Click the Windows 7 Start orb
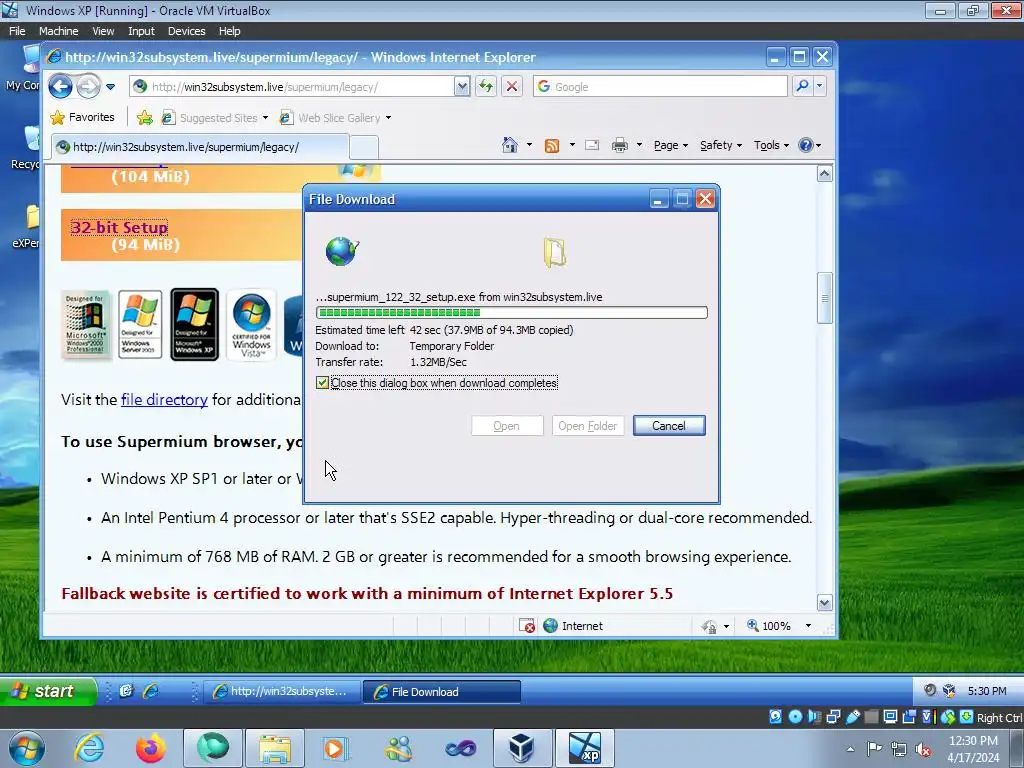The height and width of the screenshot is (768, 1024). coord(26,748)
